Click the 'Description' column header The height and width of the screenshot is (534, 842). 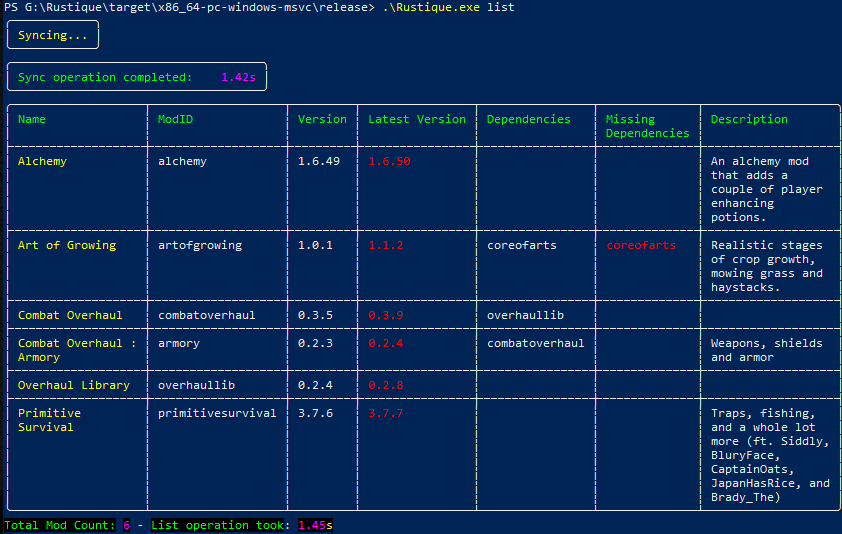[749, 119]
